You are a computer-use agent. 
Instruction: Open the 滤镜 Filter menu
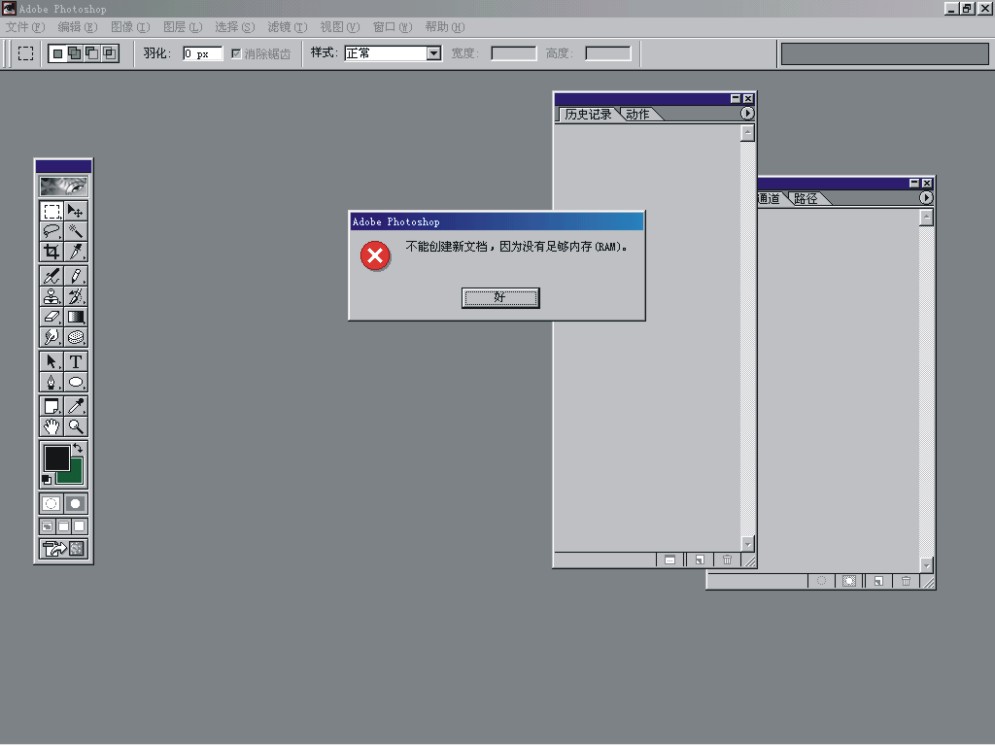[287, 27]
